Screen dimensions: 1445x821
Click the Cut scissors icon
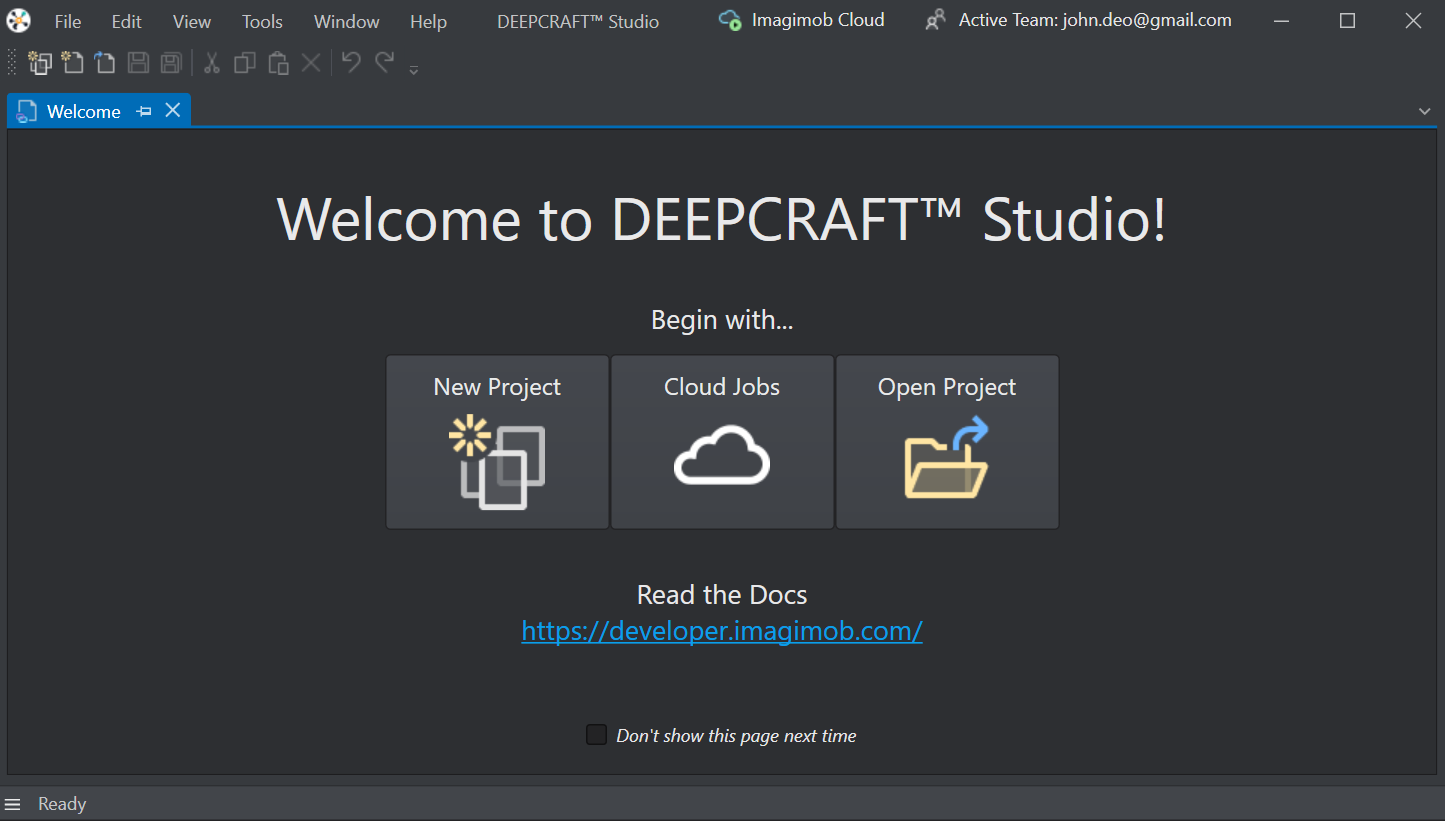(211, 63)
